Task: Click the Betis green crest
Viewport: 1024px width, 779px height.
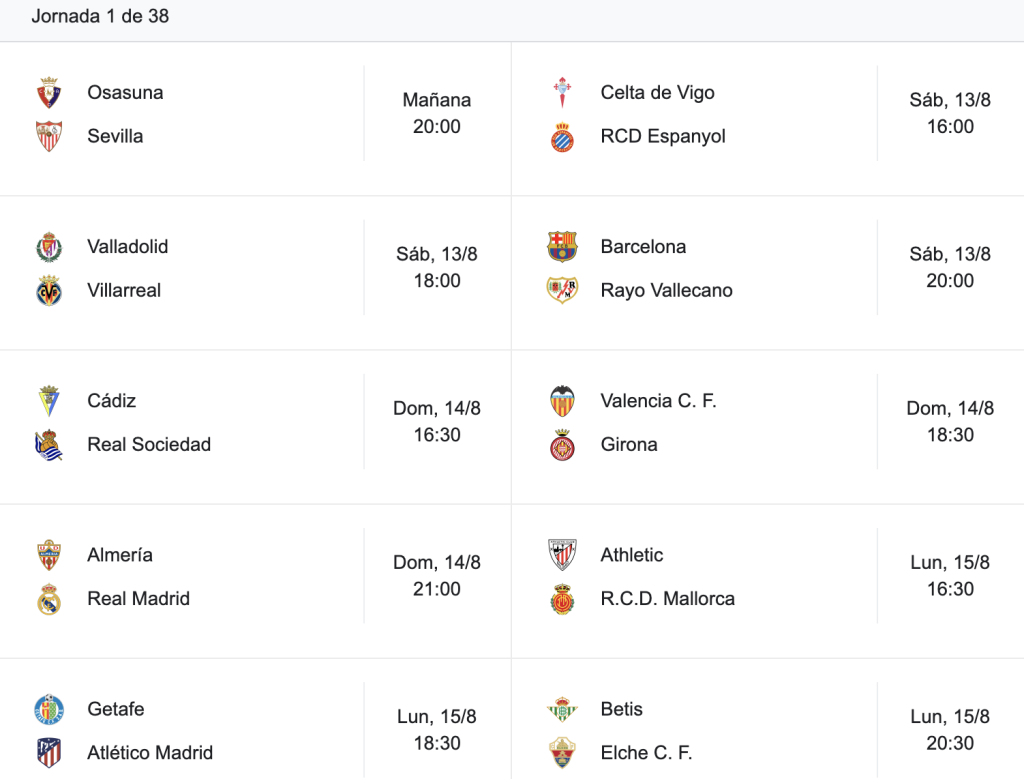Action: coord(562,709)
